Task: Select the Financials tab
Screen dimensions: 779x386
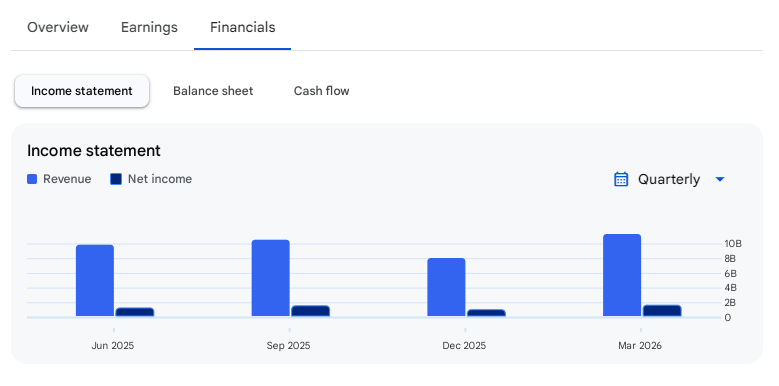Action: click(242, 27)
